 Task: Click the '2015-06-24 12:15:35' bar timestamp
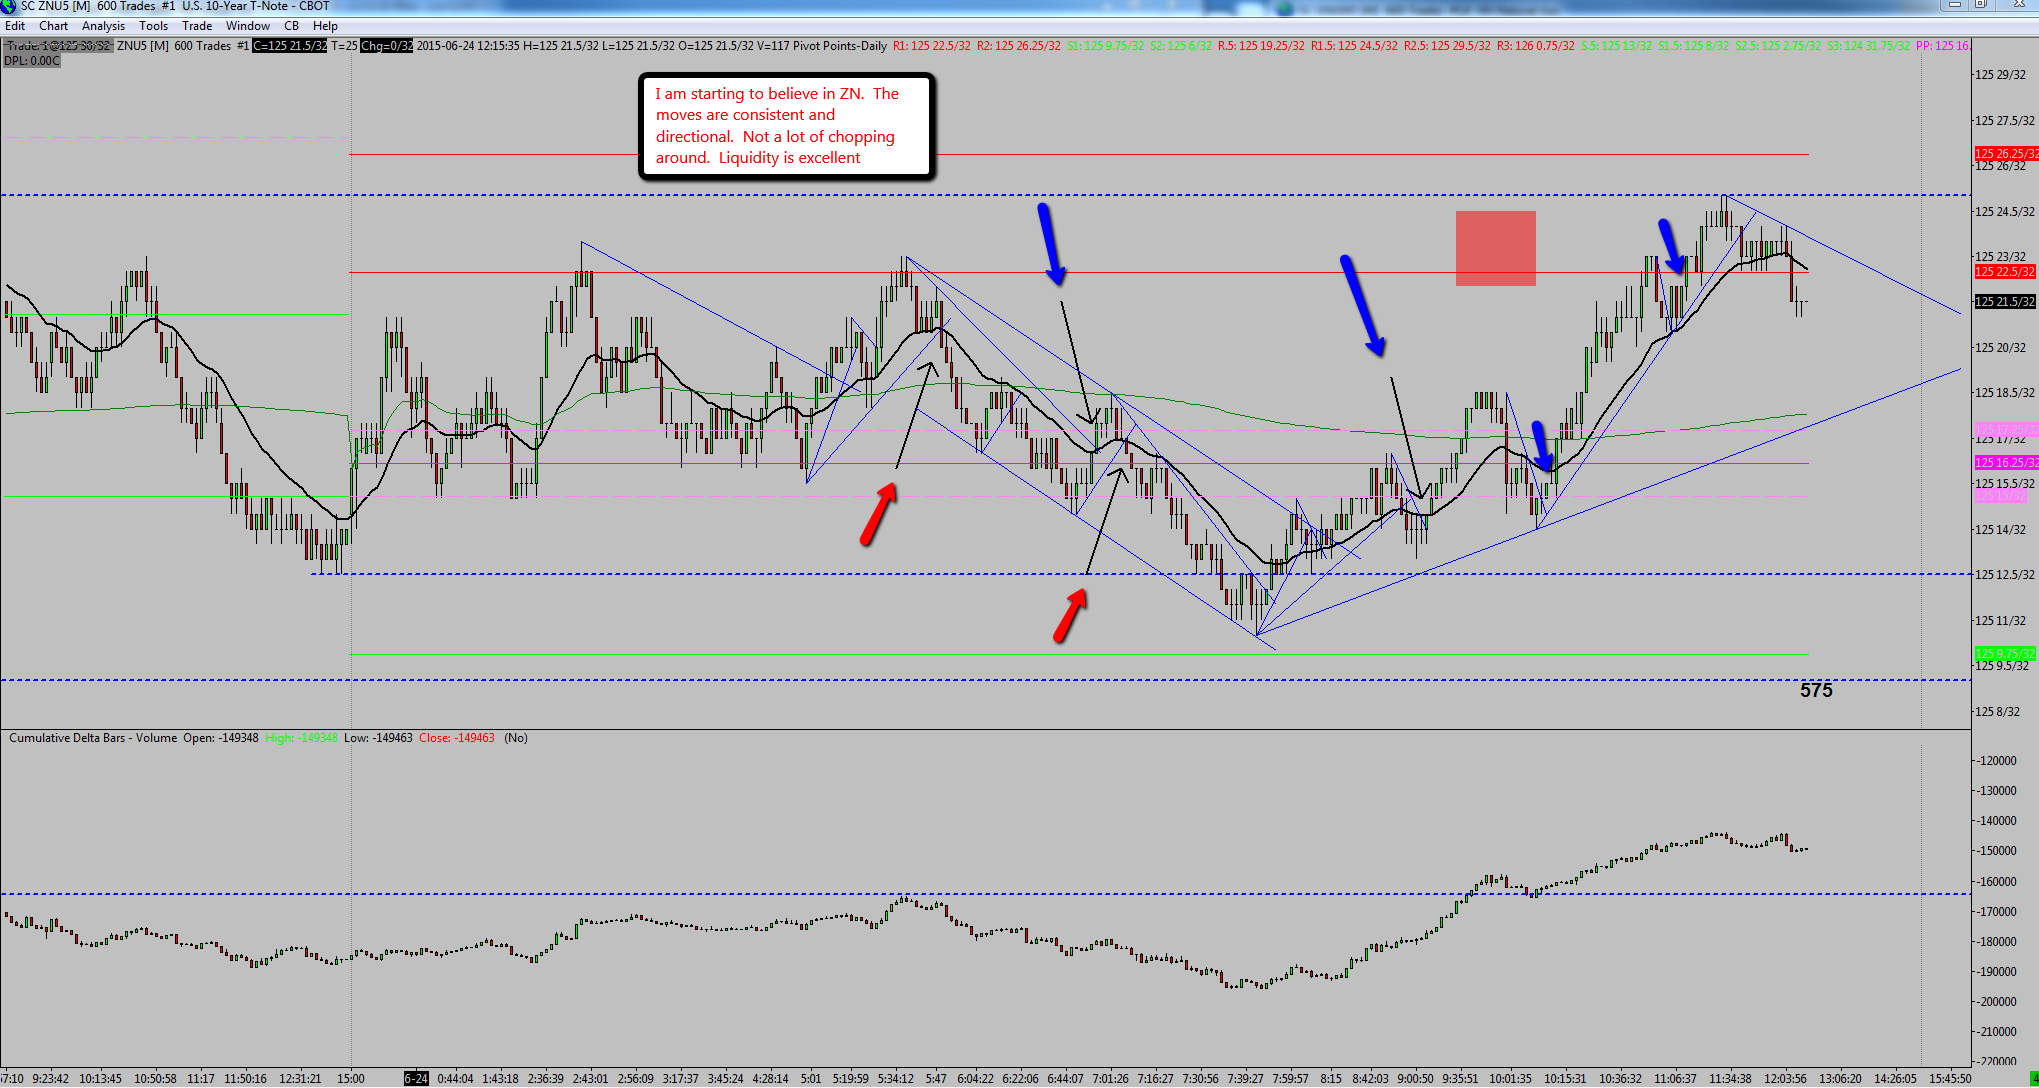tap(468, 46)
